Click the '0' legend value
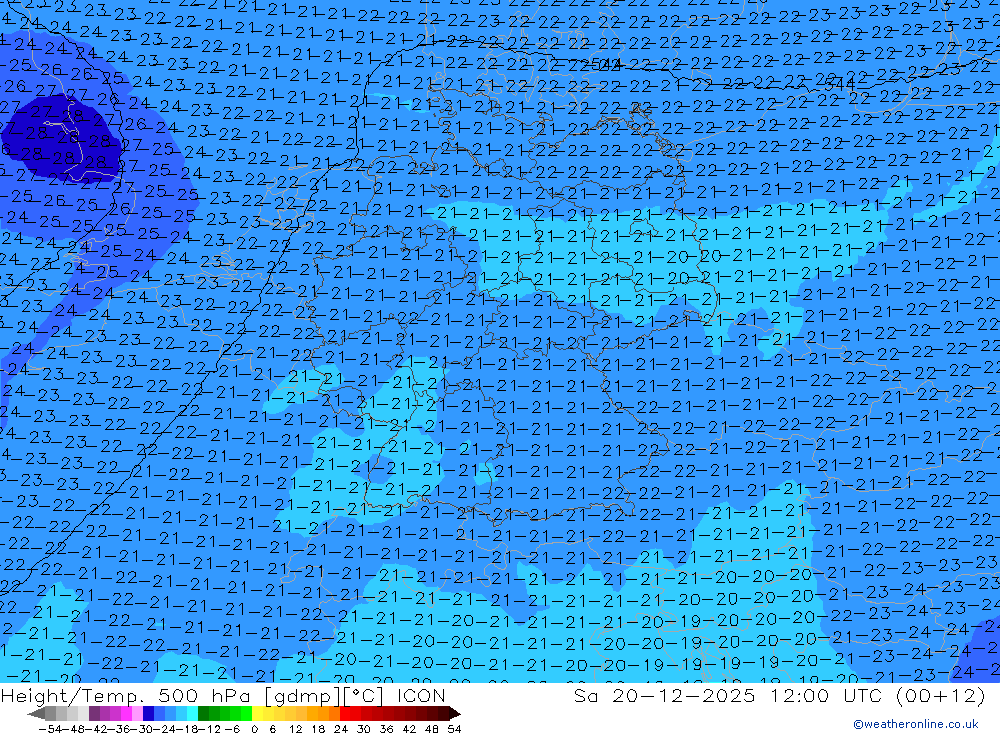This screenshot has width=1000, height=733. (x=254, y=729)
